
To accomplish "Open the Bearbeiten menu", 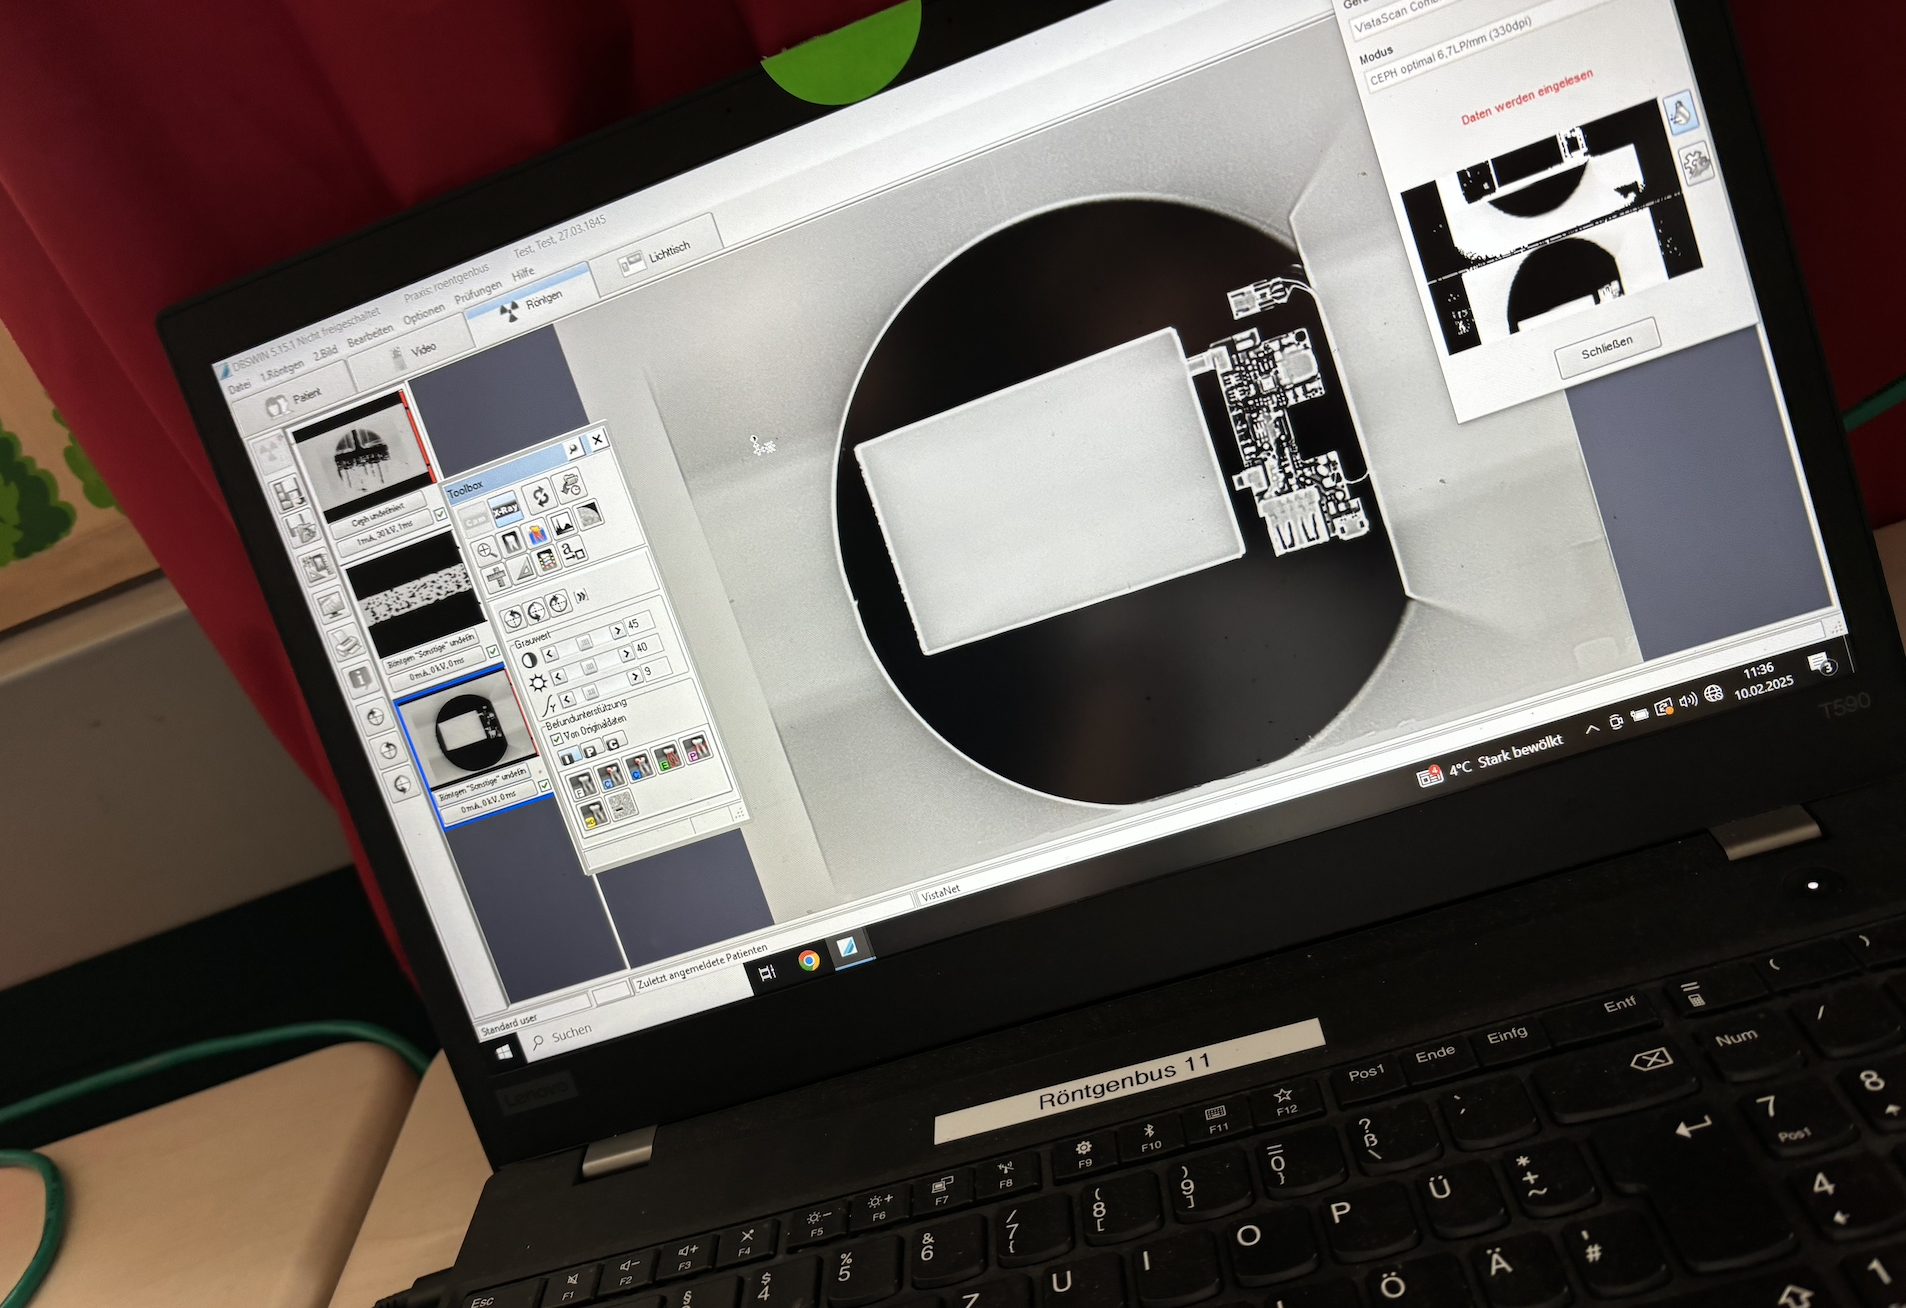I will 370,336.
